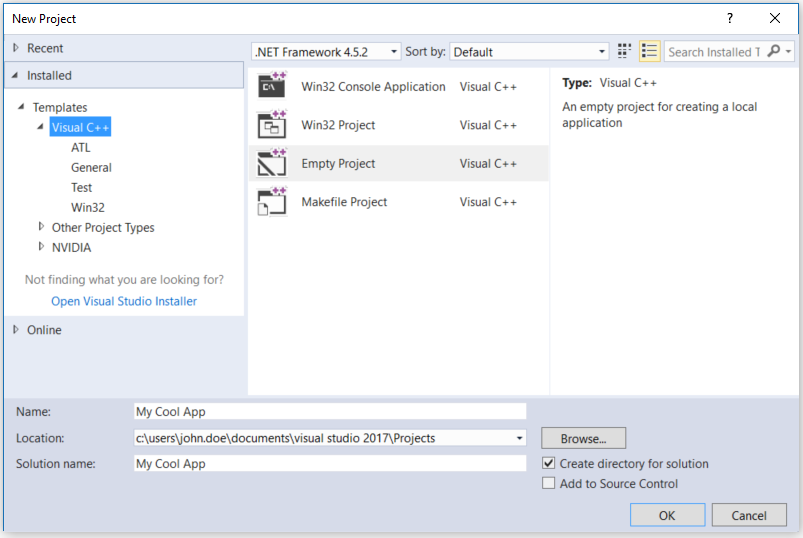Click the Empty Project template icon

(272, 163)
